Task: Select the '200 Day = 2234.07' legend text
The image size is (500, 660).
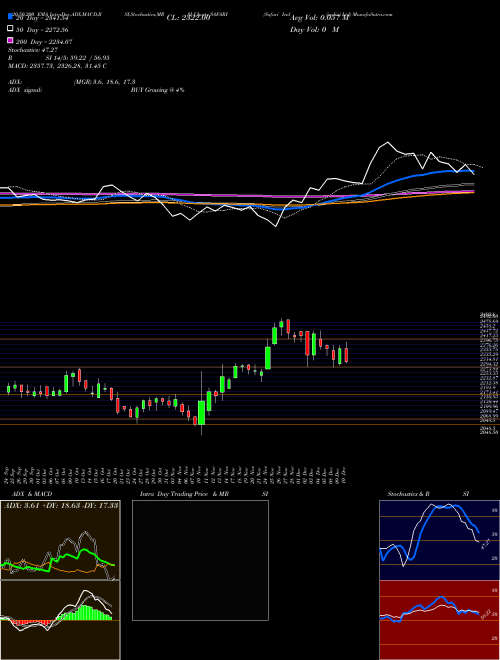Action: pos(44,42)
